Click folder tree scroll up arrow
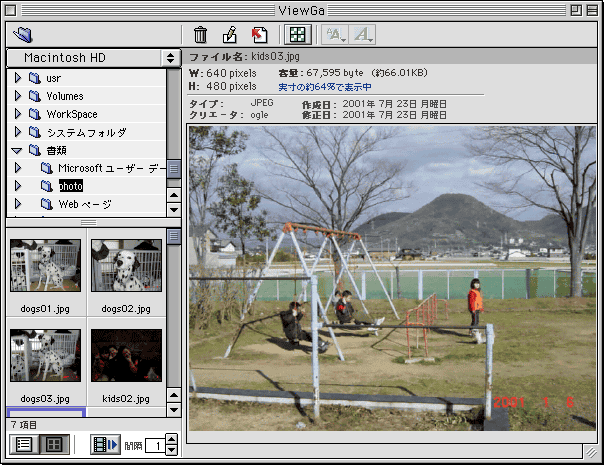The image size is (604, 465). click(x=174, y=195)
